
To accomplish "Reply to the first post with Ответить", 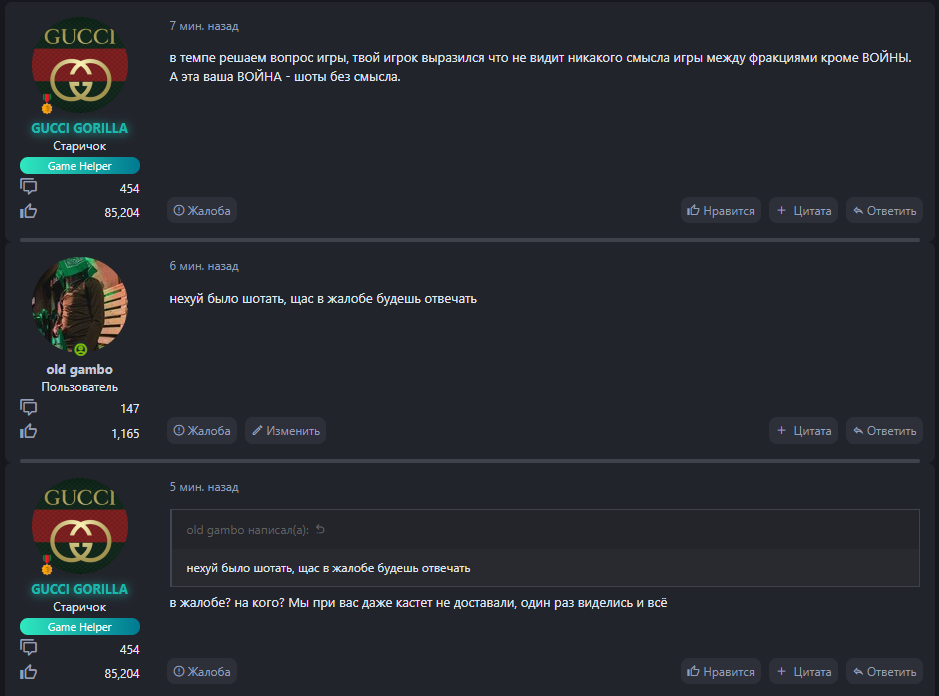I will point(883,210).
